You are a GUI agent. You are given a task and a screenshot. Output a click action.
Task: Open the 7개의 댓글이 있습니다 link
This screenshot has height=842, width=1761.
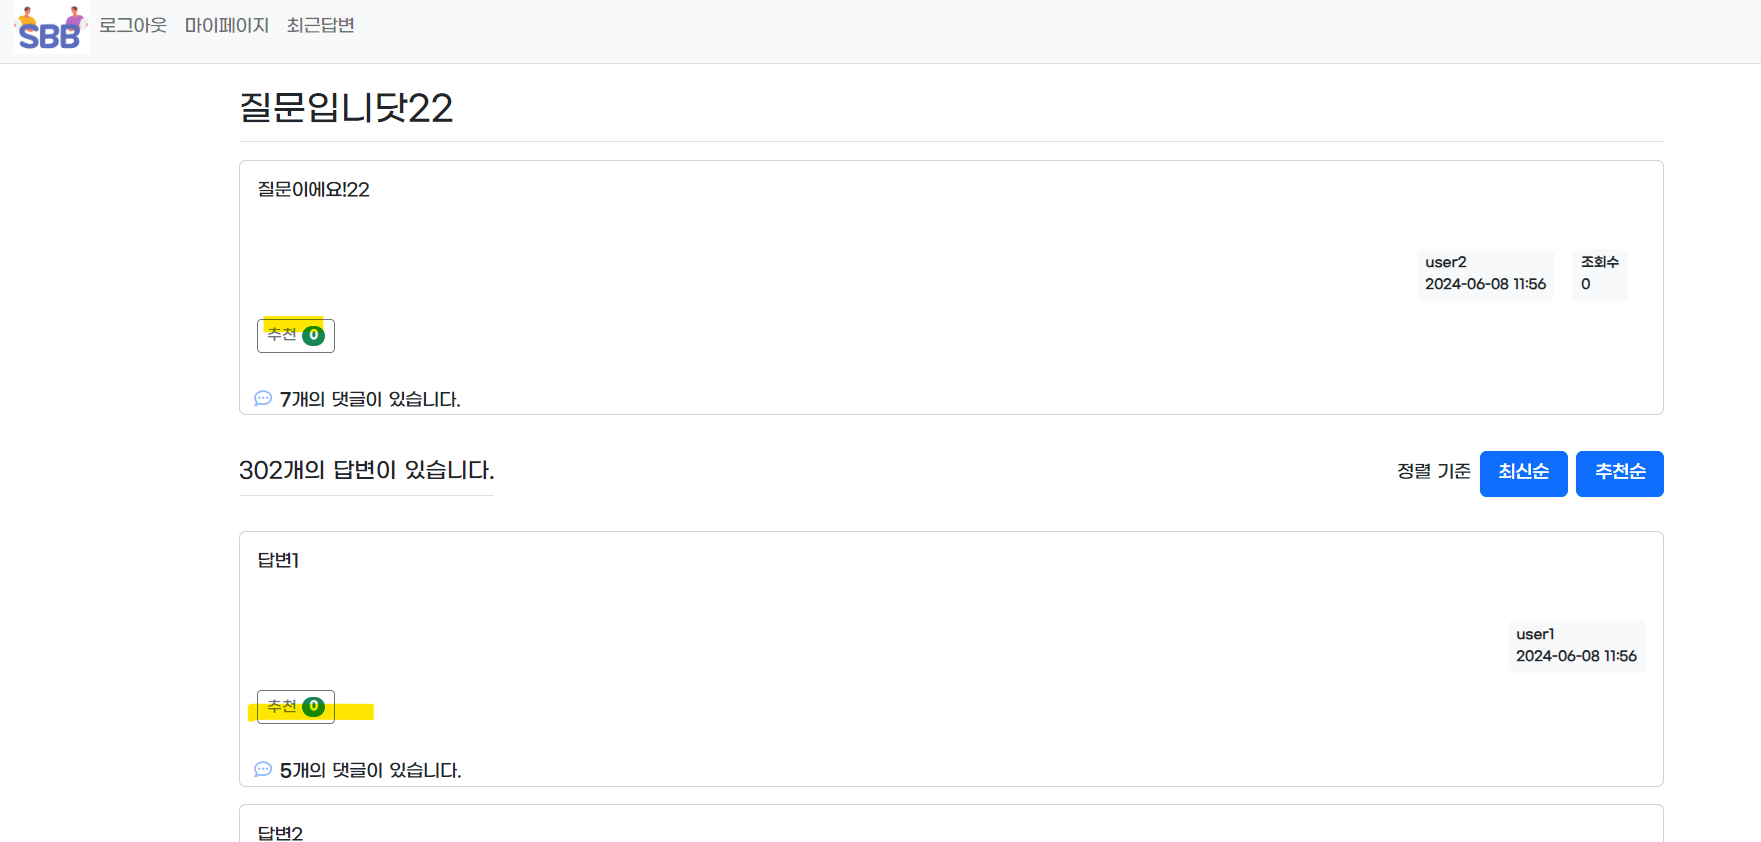pyautogui.click(x=370, y=399)
